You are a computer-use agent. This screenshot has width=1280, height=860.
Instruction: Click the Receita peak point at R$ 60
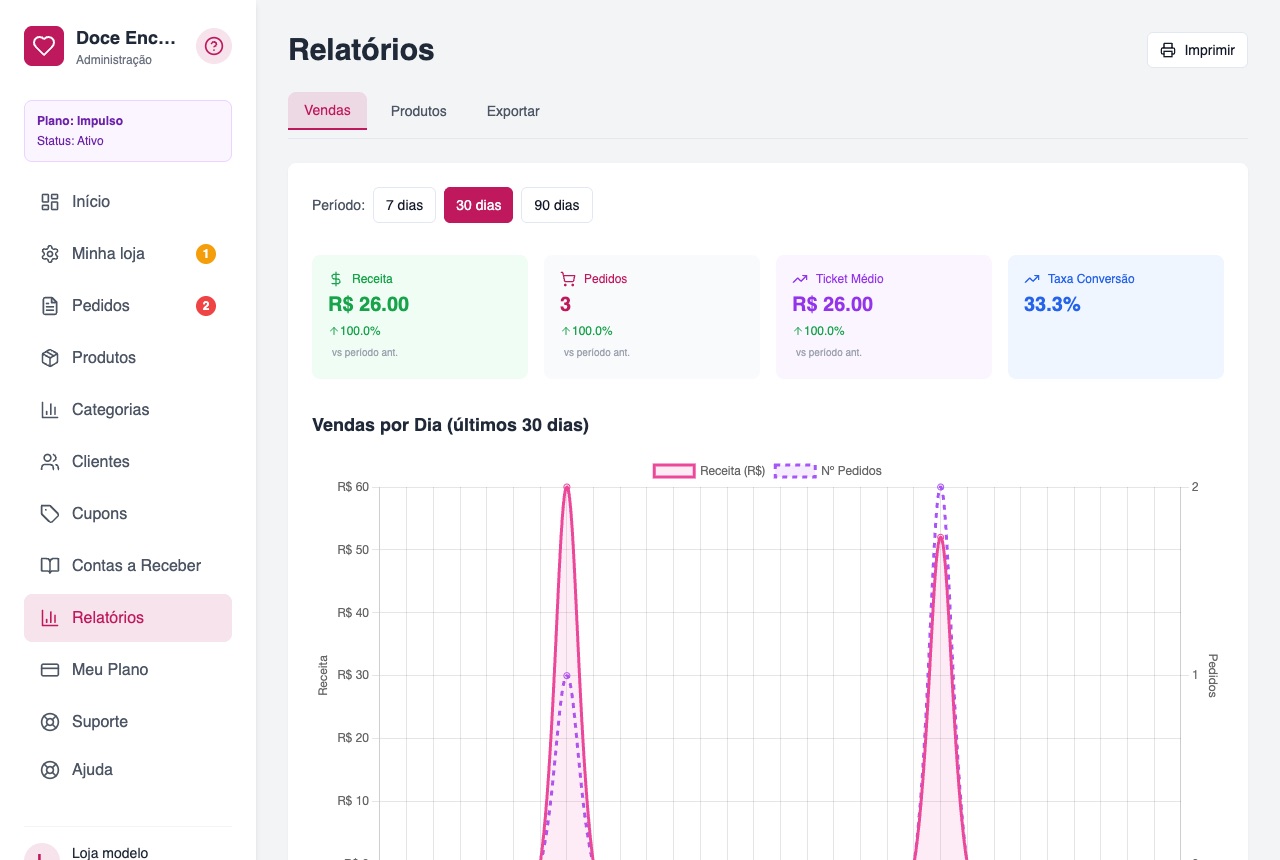[567, 487]
